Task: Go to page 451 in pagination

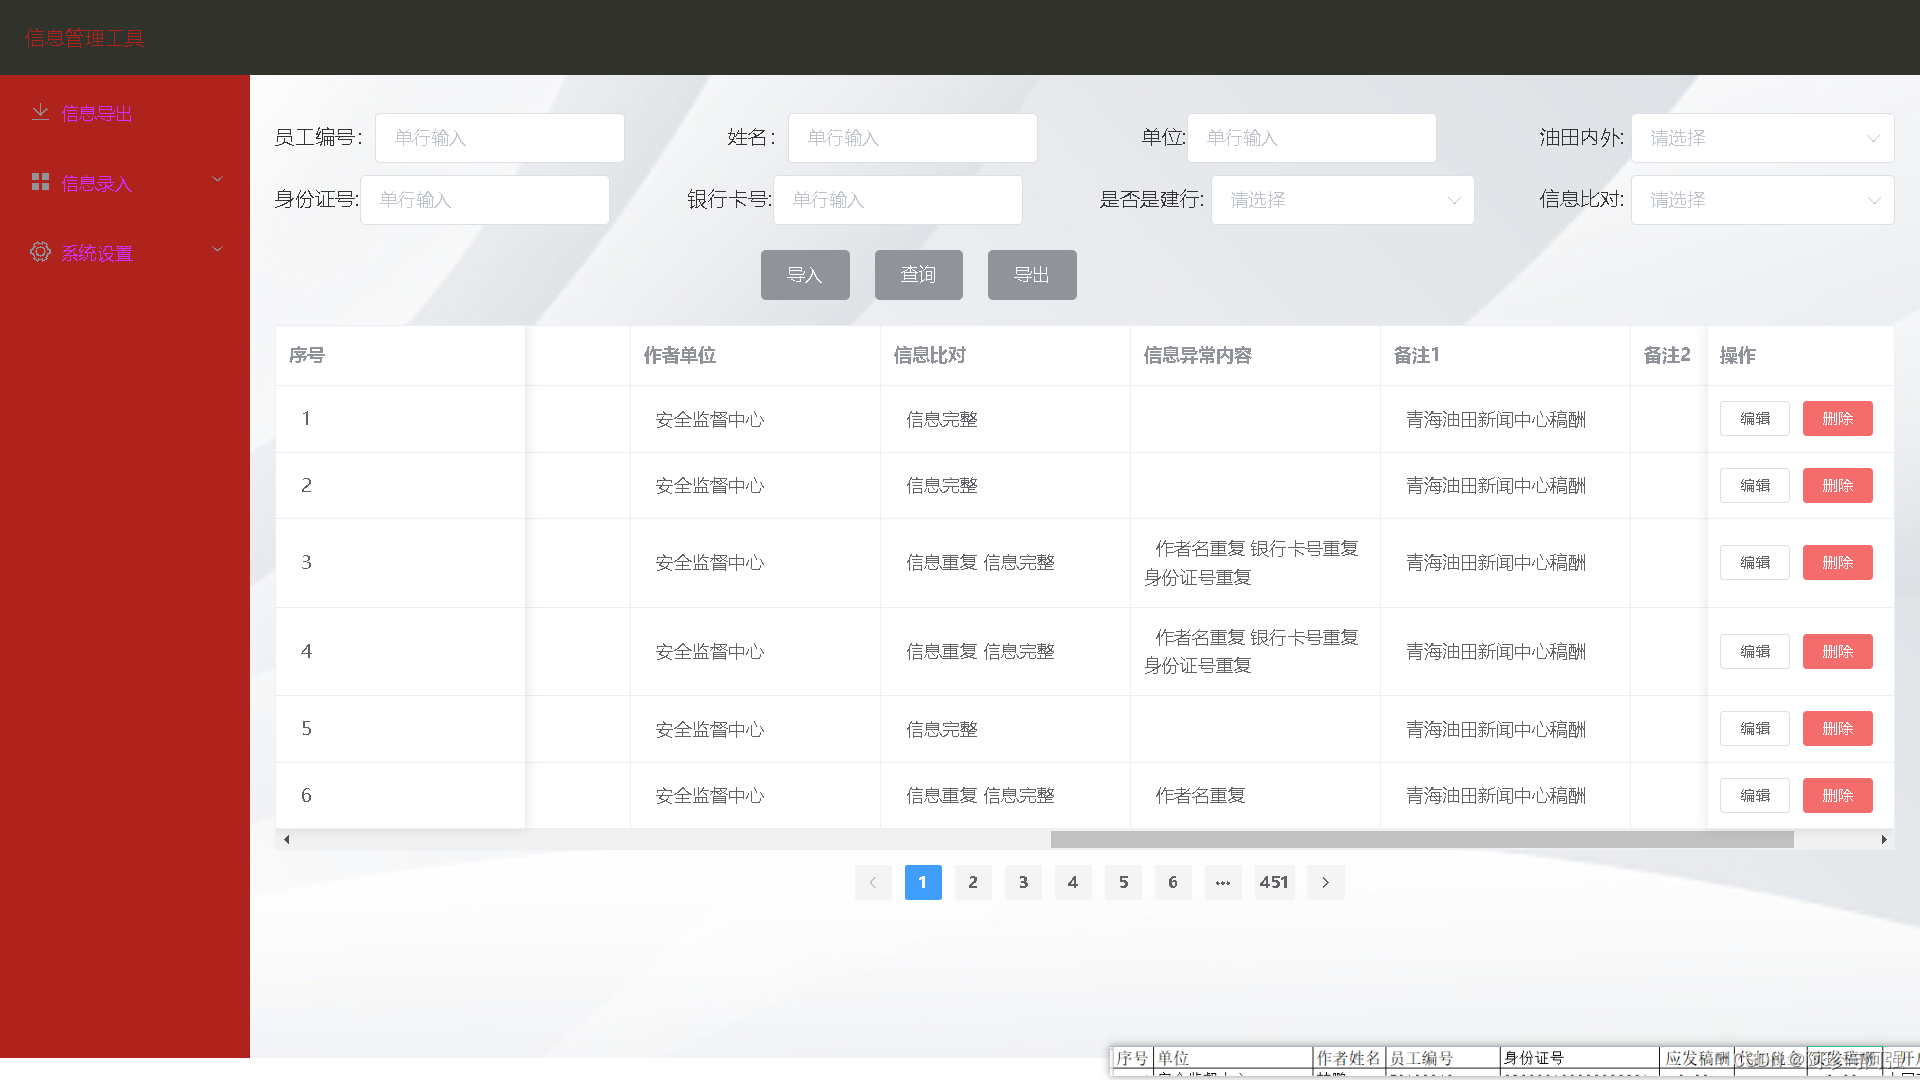Action: click(1274, 882)
